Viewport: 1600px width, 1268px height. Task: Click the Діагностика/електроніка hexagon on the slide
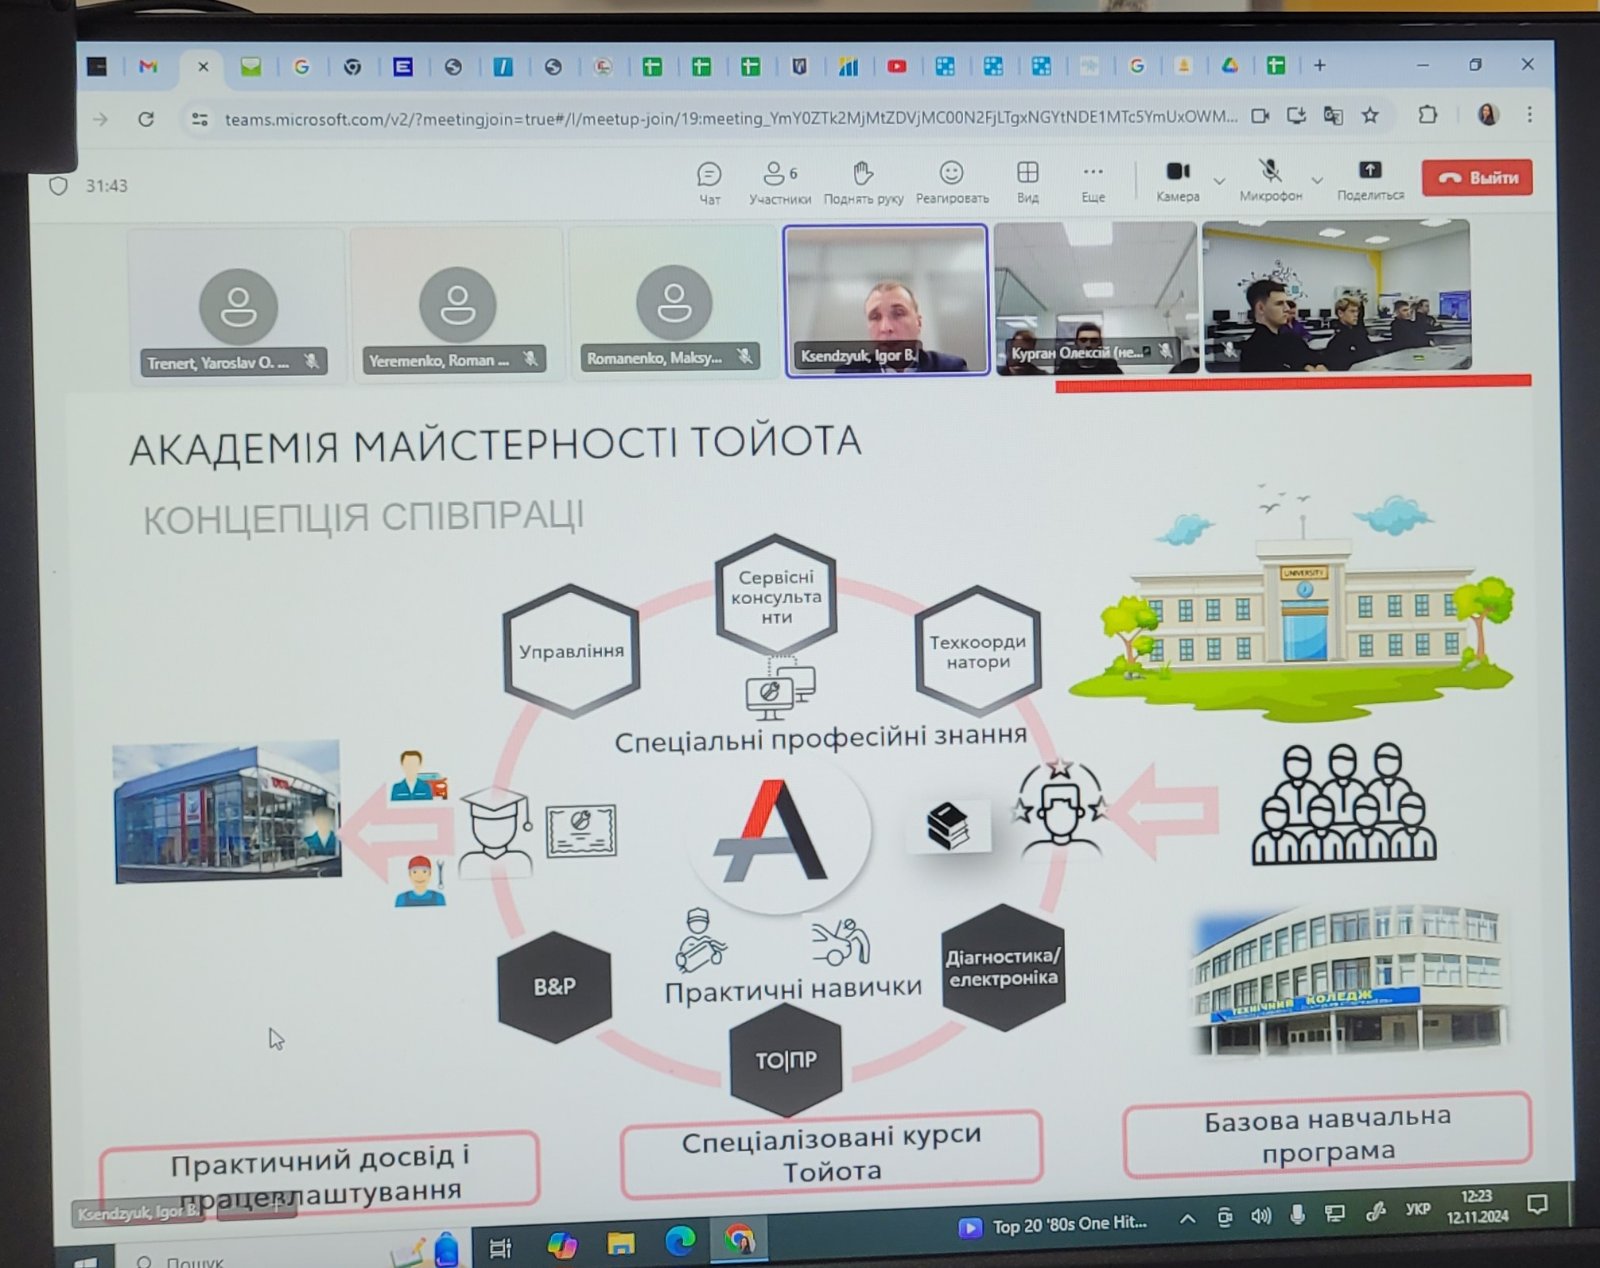(x=1003, y=967)
